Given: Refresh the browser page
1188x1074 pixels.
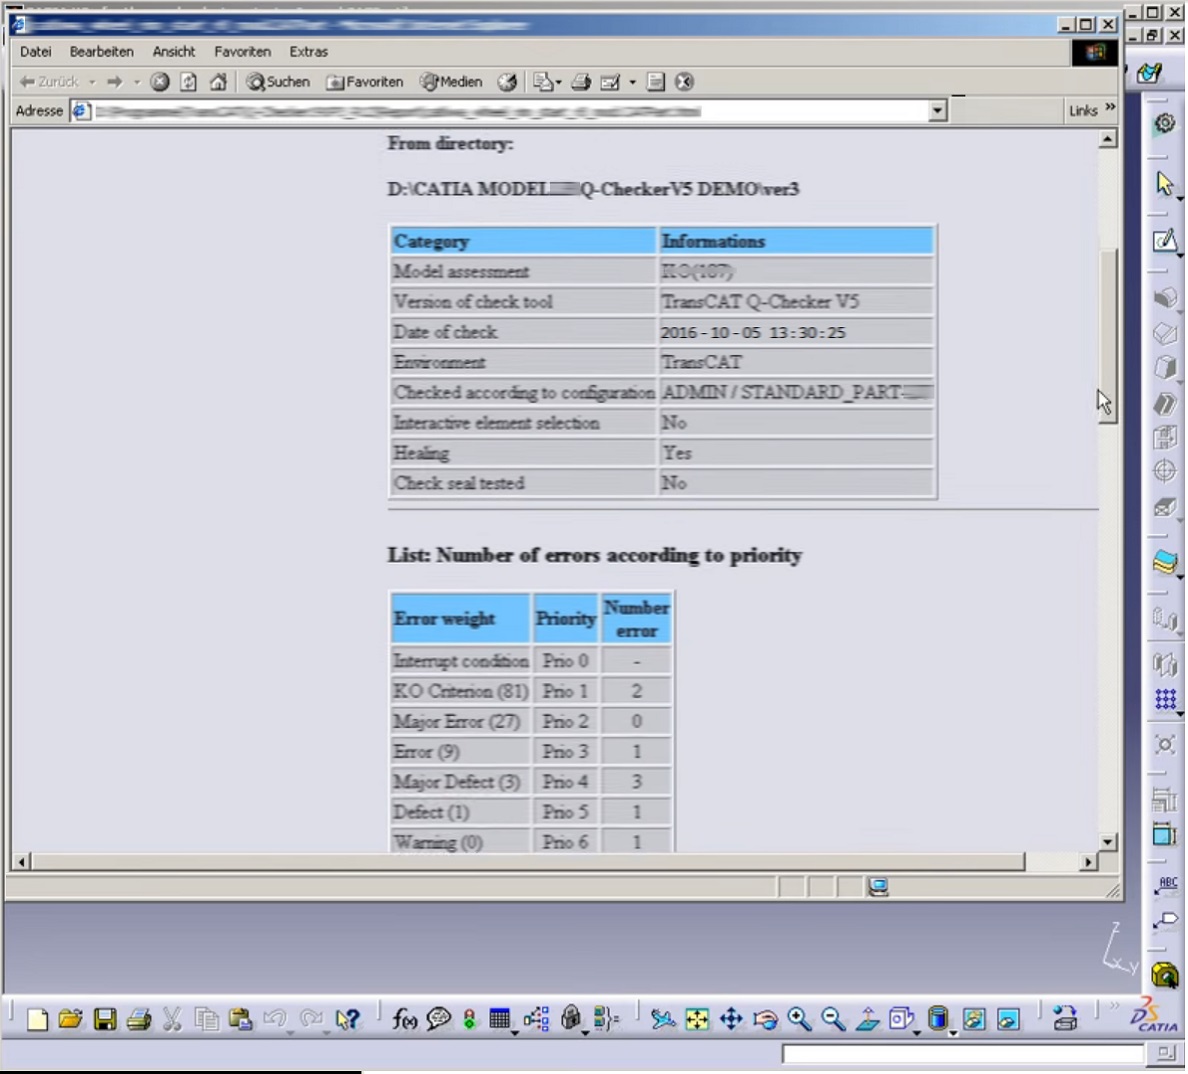Looking at the screenshot, I should [x=189, y=82].
